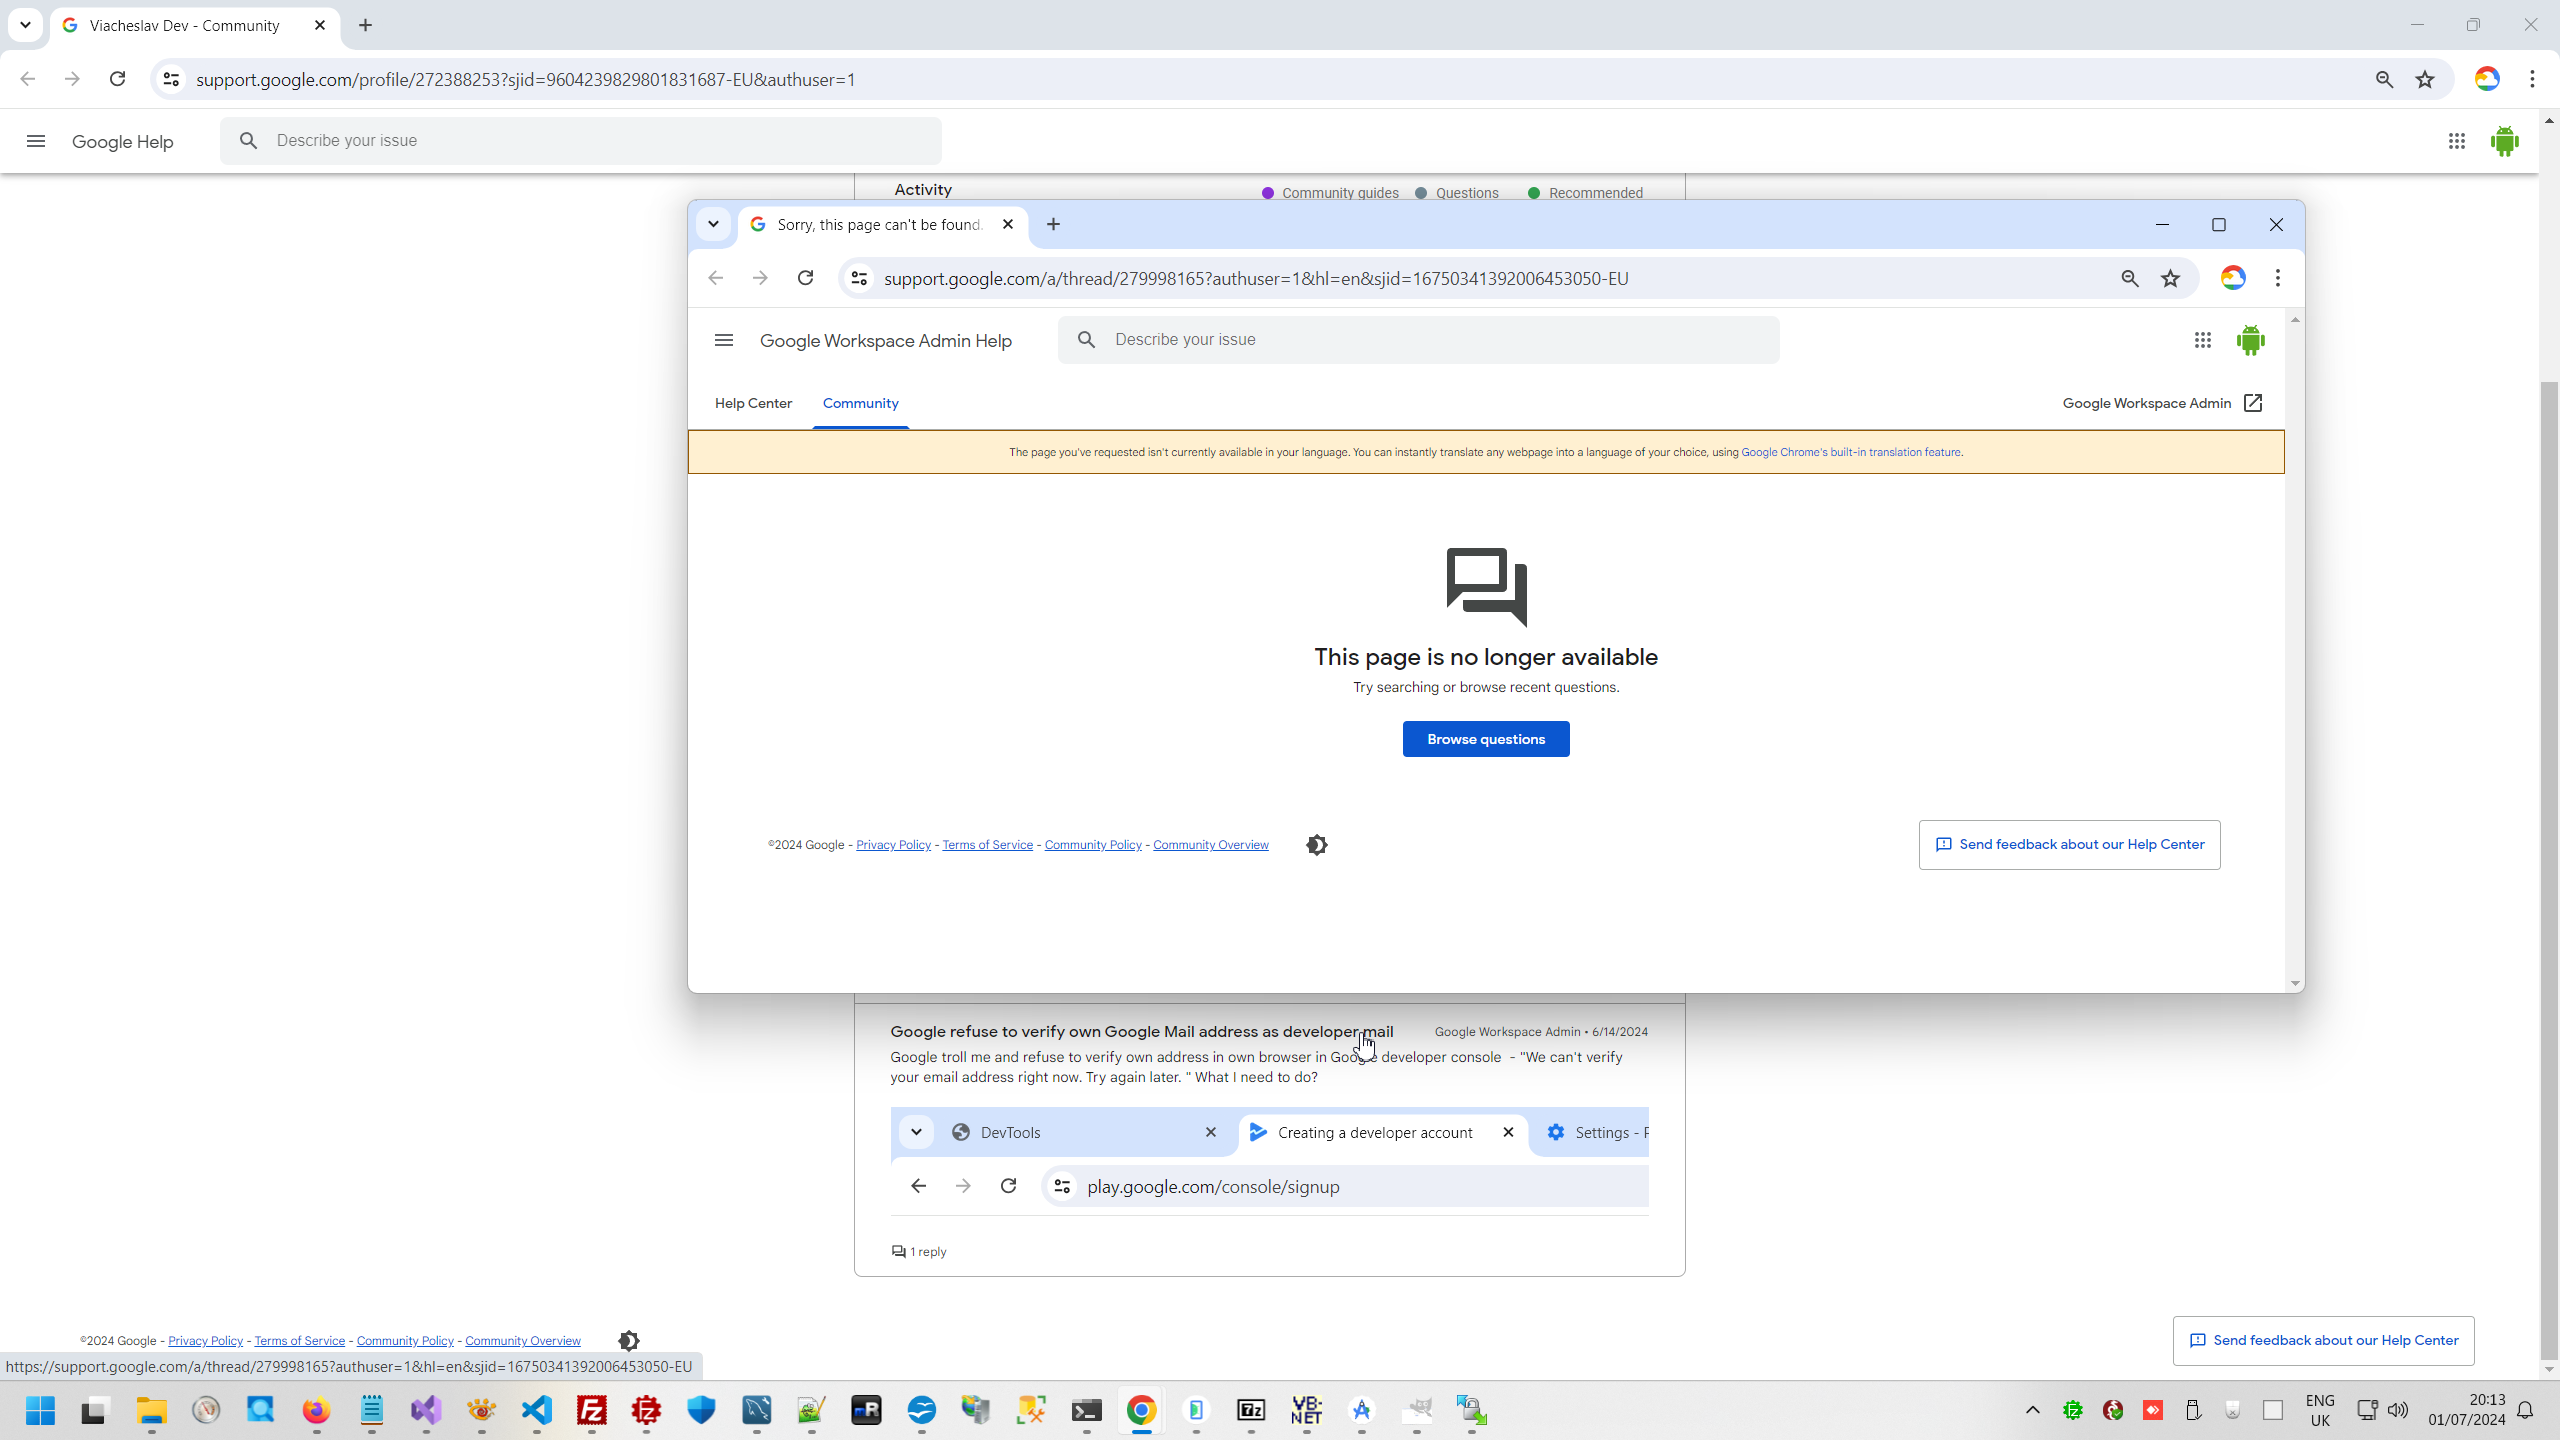Open the Chrome built-in translation feature link
This screenshot has height=1440, width=2560.
1850,452
